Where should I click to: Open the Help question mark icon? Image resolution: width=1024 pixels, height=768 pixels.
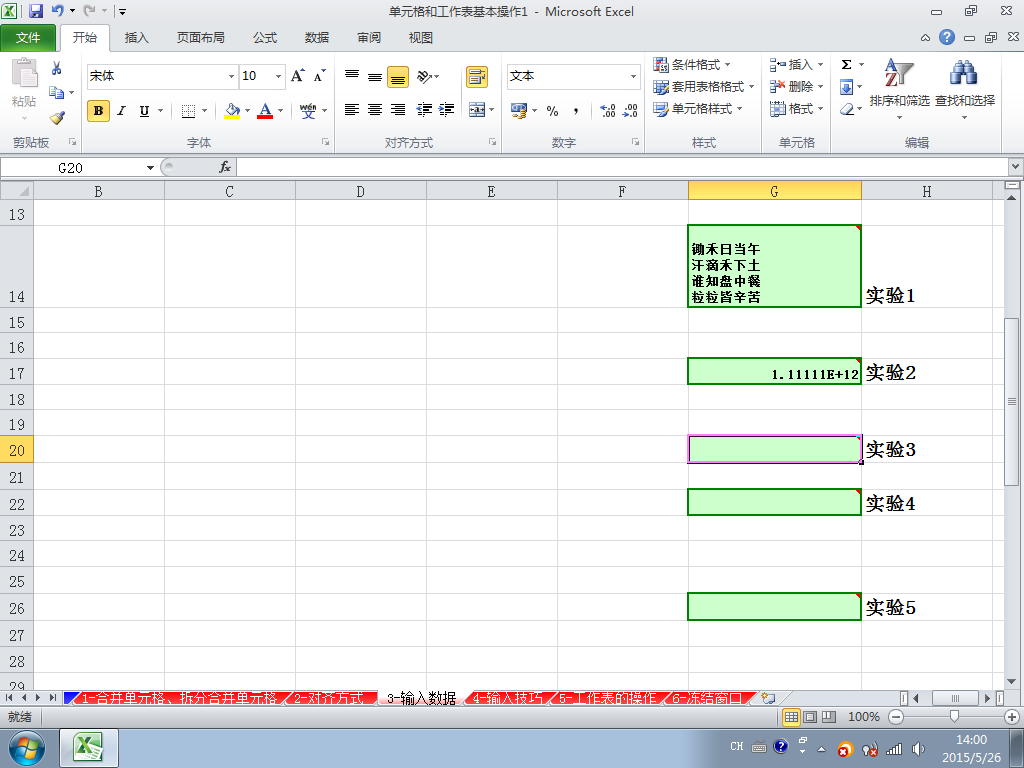click(947, 37)
